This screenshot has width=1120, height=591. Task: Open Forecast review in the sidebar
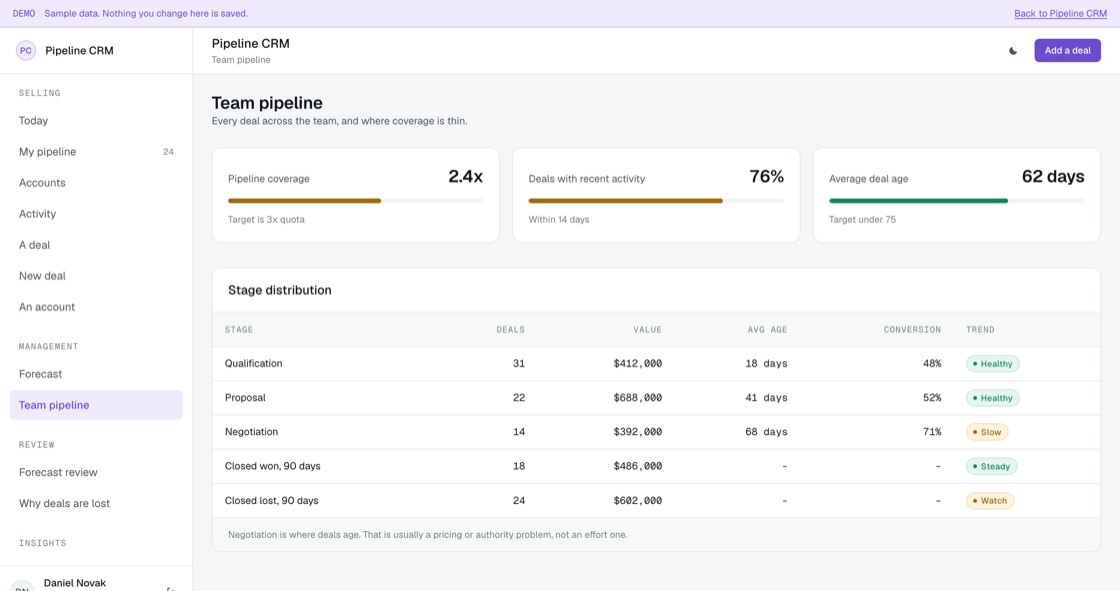pyautogui.click(x=96, y=472)
